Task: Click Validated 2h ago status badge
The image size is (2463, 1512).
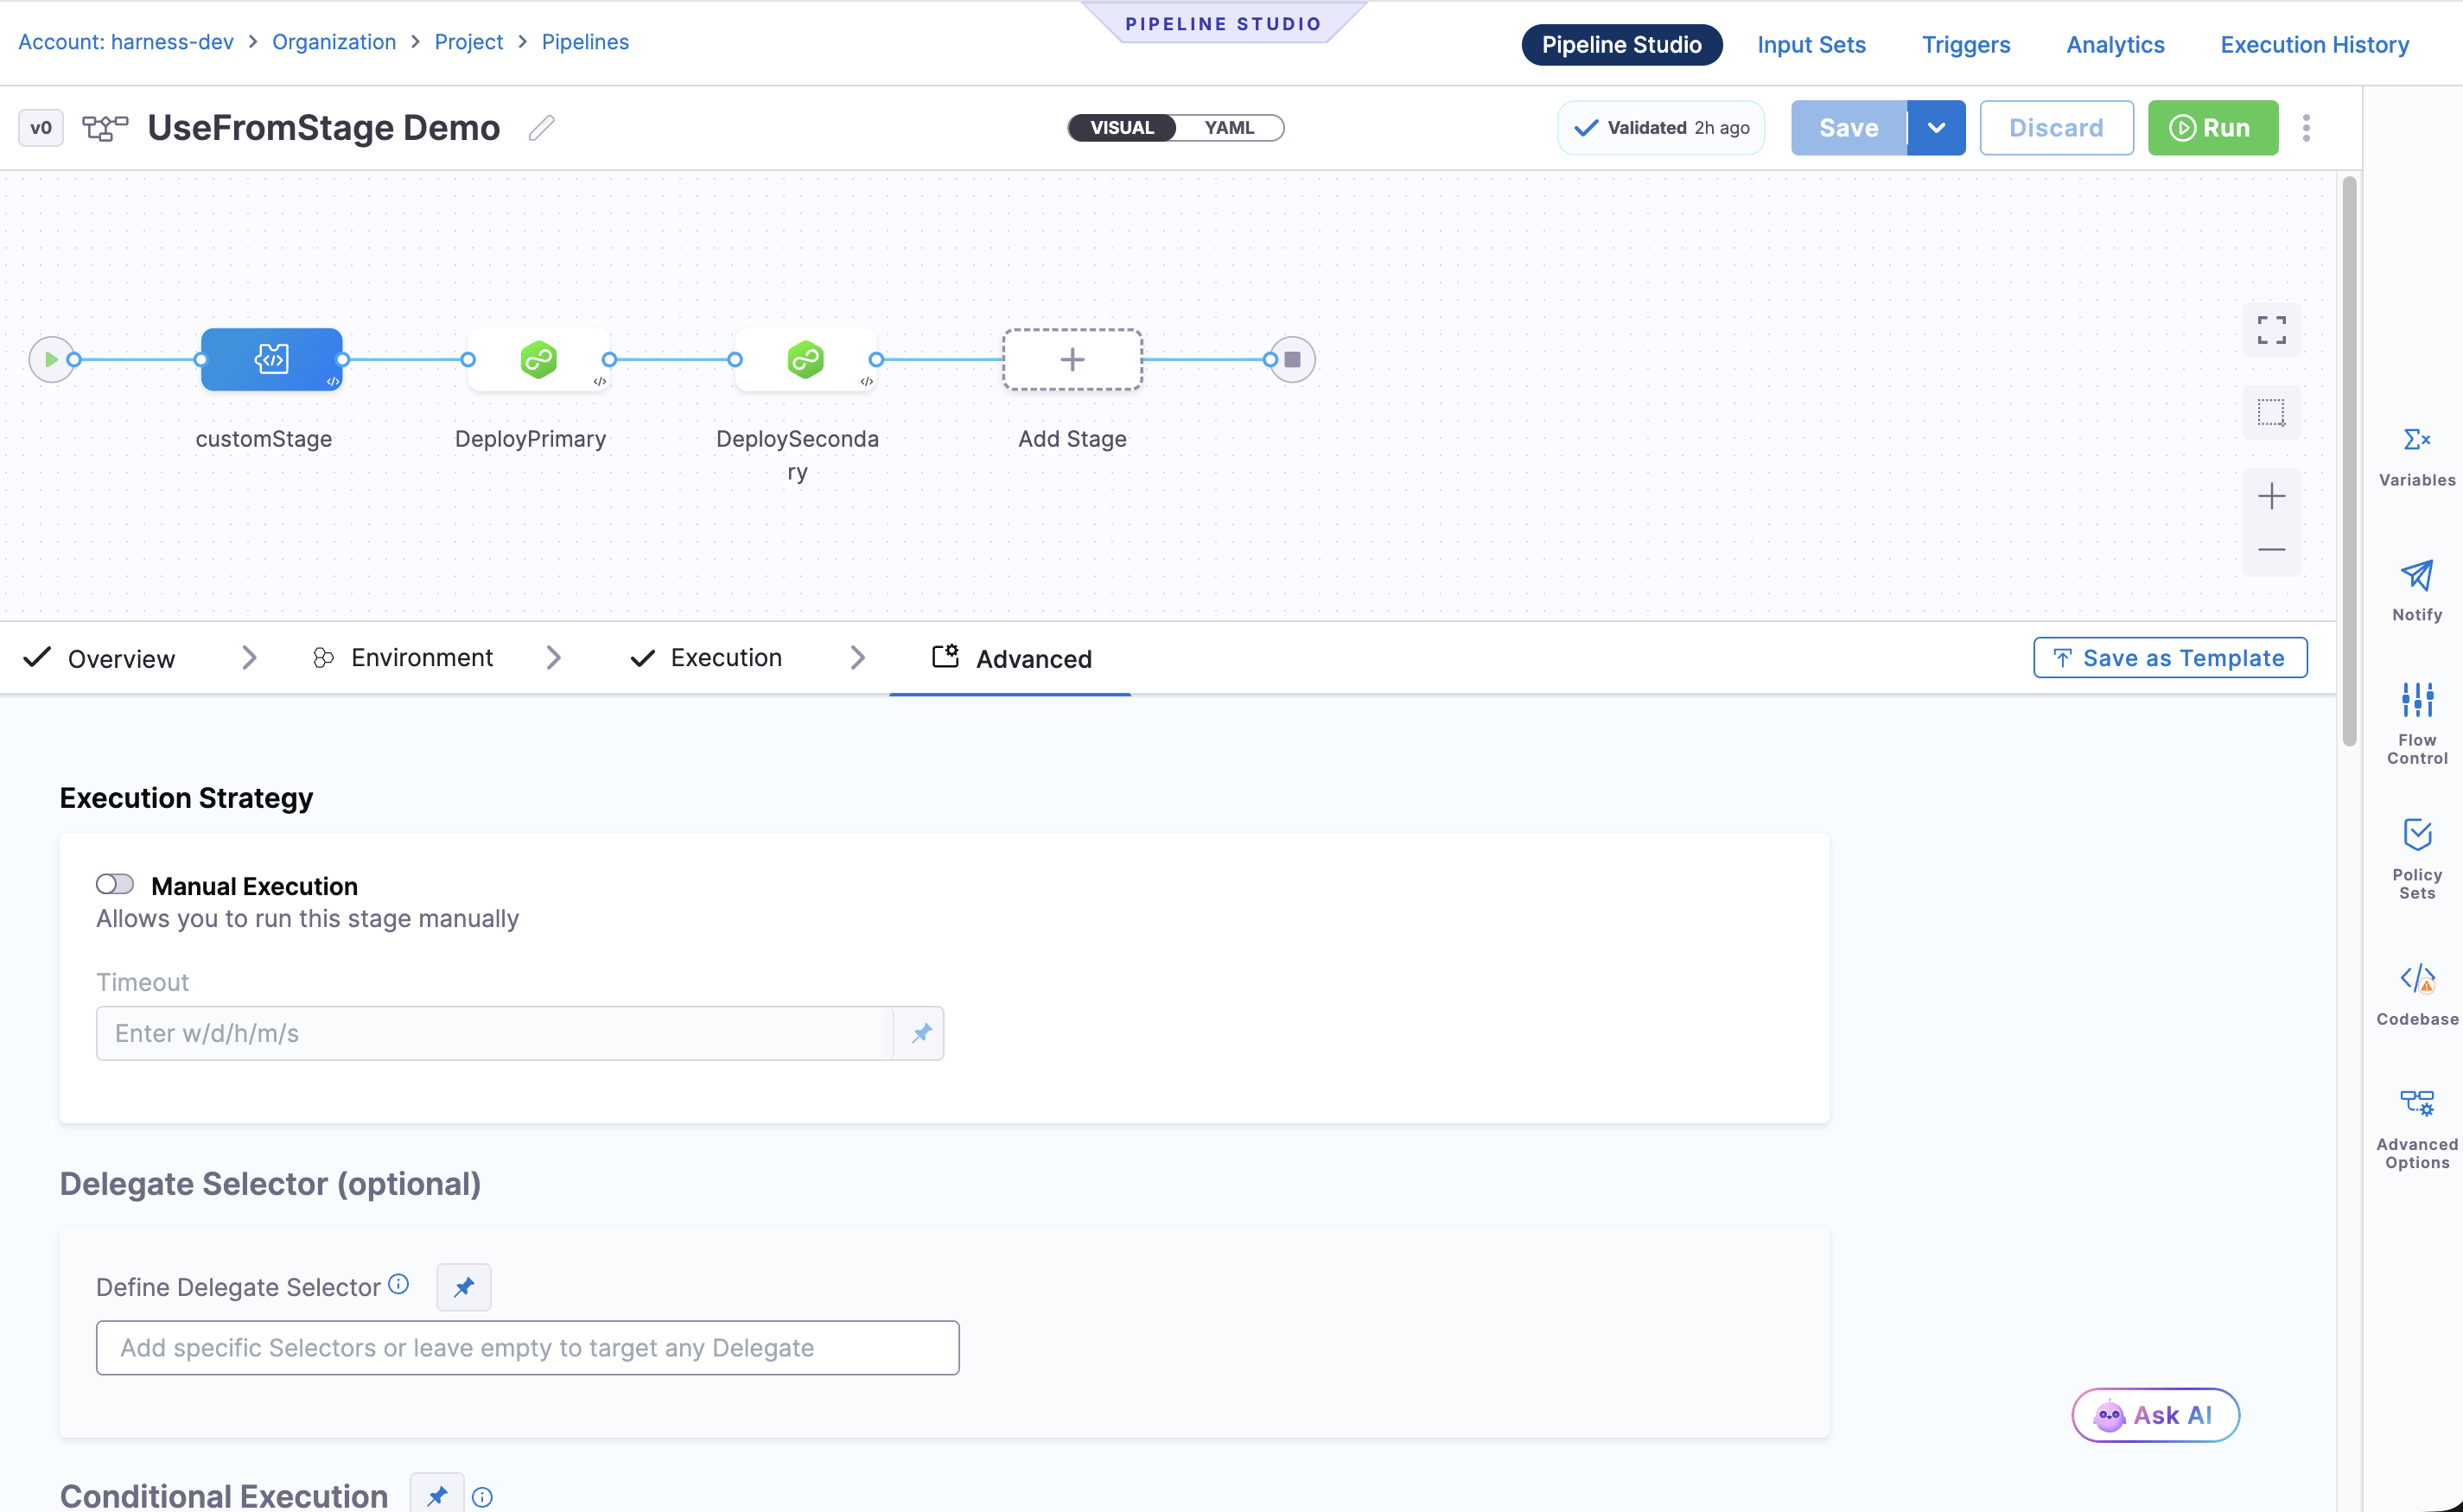Action: pyautogui.click(x=1661, y=128)
